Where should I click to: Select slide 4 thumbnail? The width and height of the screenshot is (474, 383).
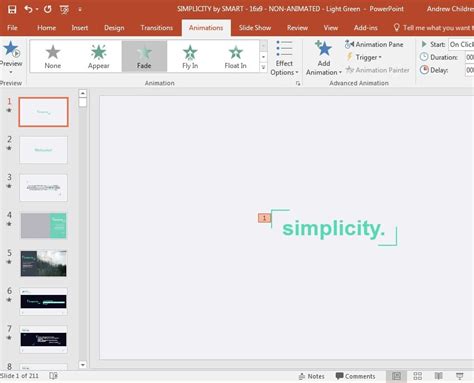pos(43,226)
